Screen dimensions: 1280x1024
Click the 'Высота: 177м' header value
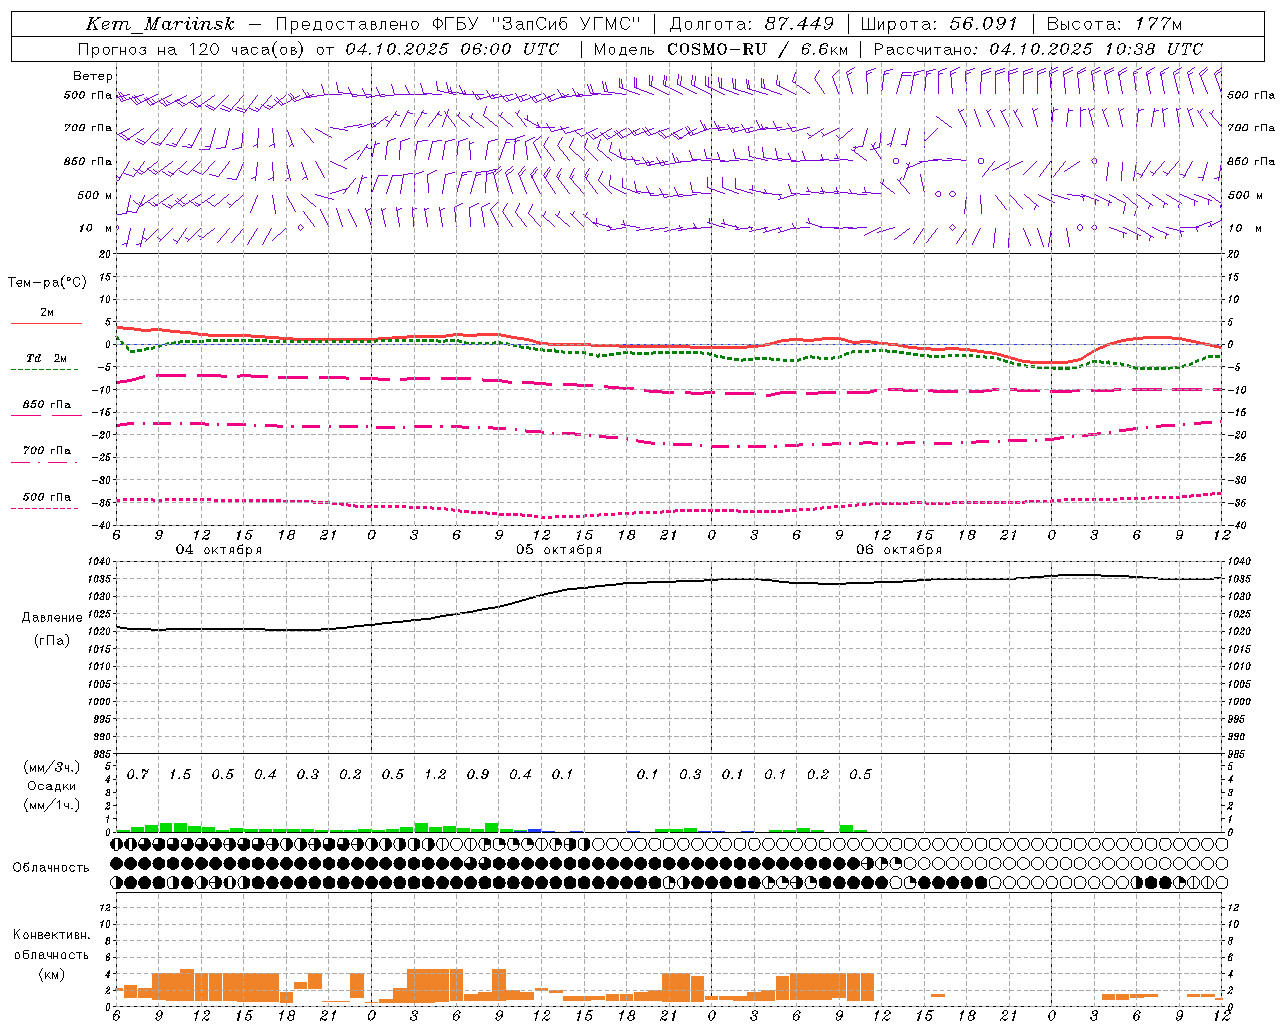1114,24
